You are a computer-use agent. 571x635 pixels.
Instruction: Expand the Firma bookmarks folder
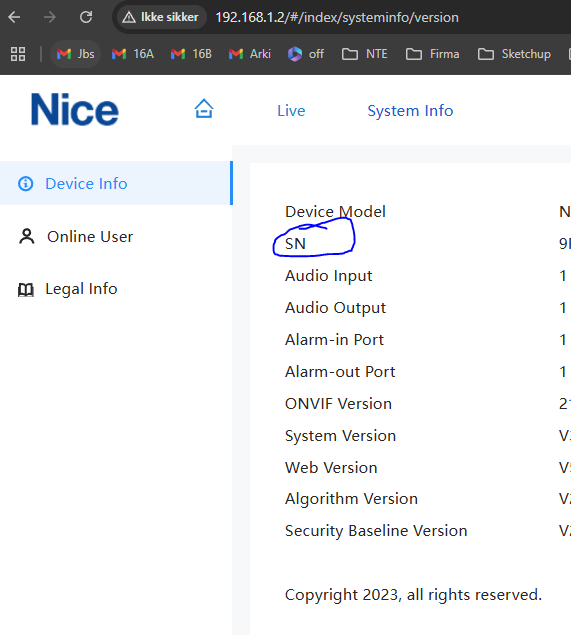click(x=433, y=54)
